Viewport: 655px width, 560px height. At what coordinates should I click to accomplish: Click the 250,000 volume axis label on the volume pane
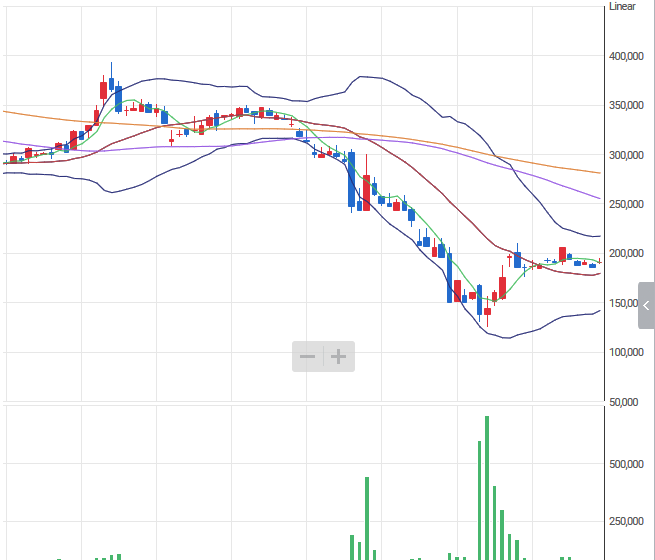tap(626, 521)
